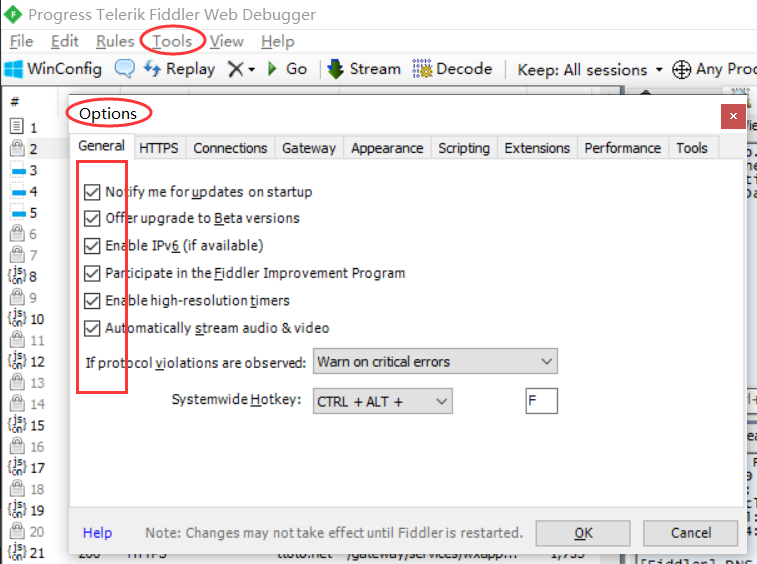The height and width of the screenshot is (564, 757).
Task: Open the Edit menu
Action: point(65,42)
